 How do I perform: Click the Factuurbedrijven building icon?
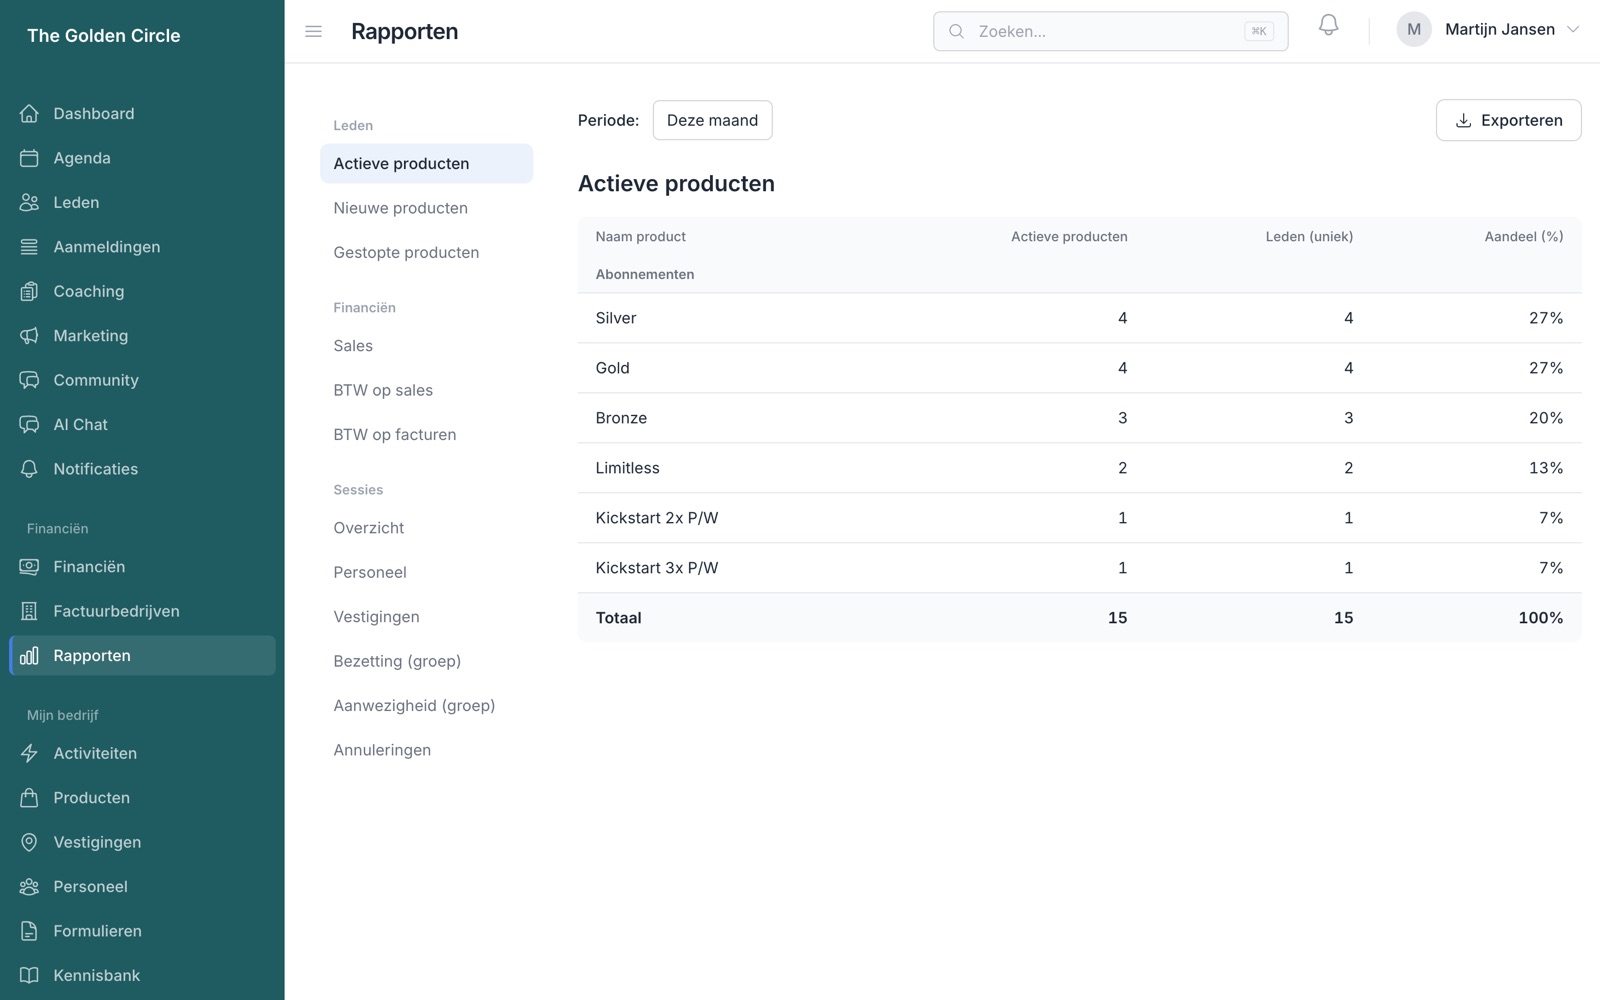29,611
